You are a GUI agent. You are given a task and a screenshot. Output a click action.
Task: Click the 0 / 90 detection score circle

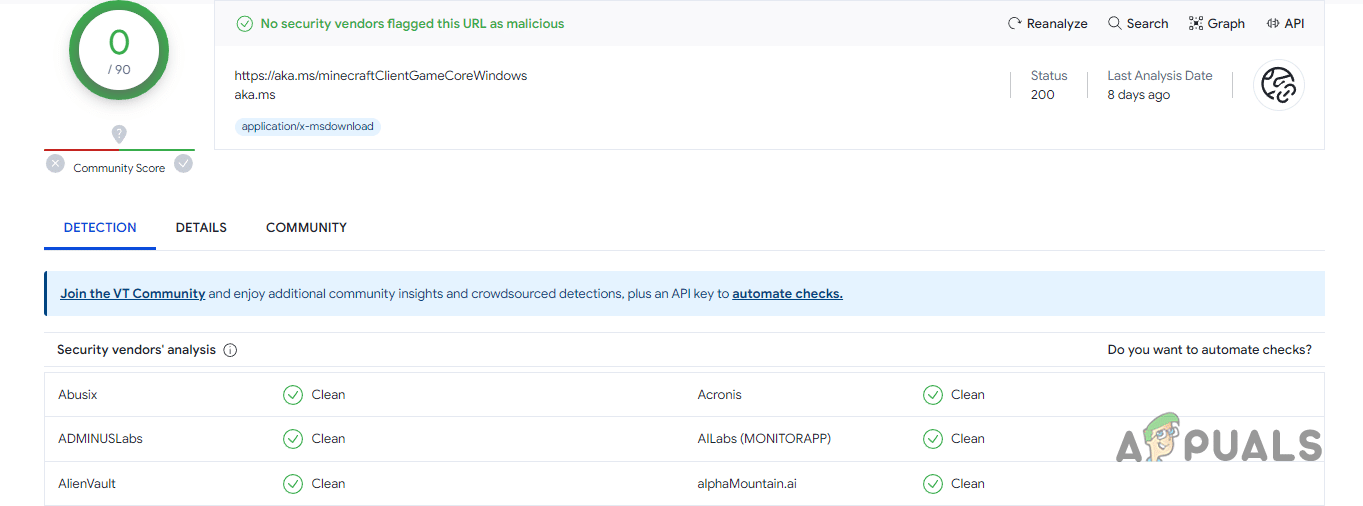tap(119, 50)
